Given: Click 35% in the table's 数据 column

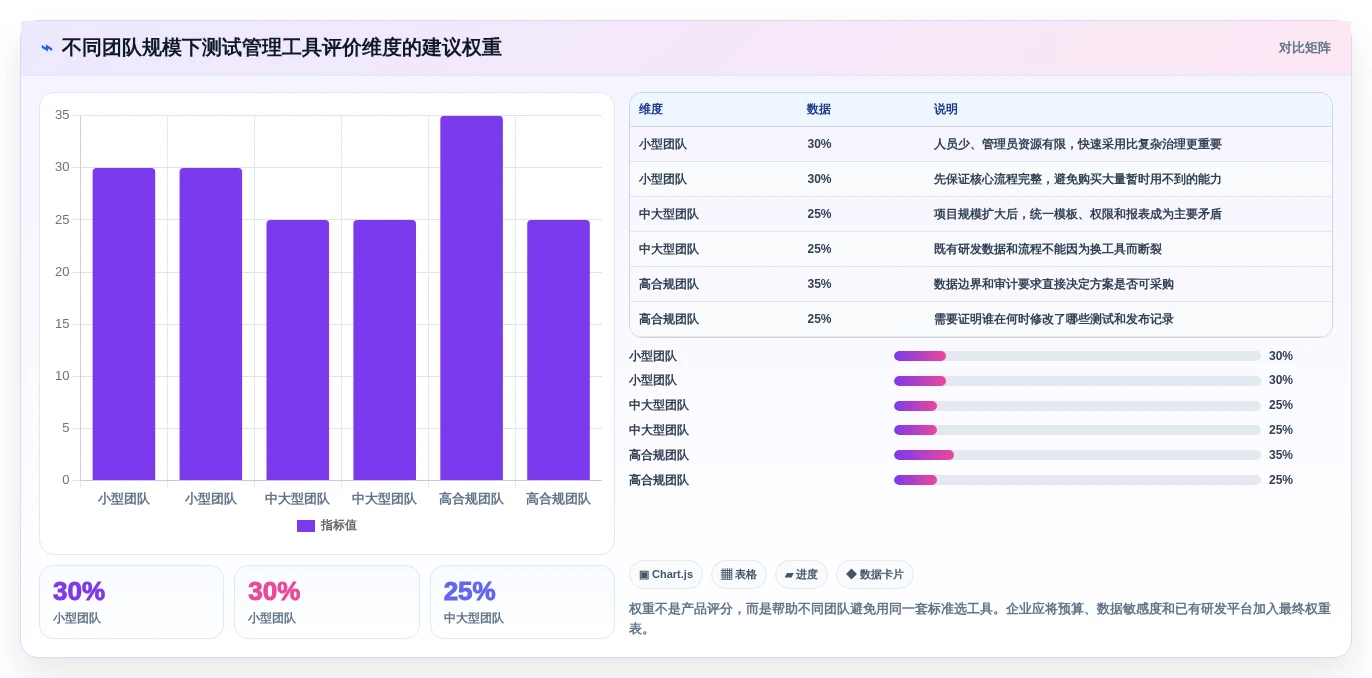Looking at the screenshot, I should [819, 284].
